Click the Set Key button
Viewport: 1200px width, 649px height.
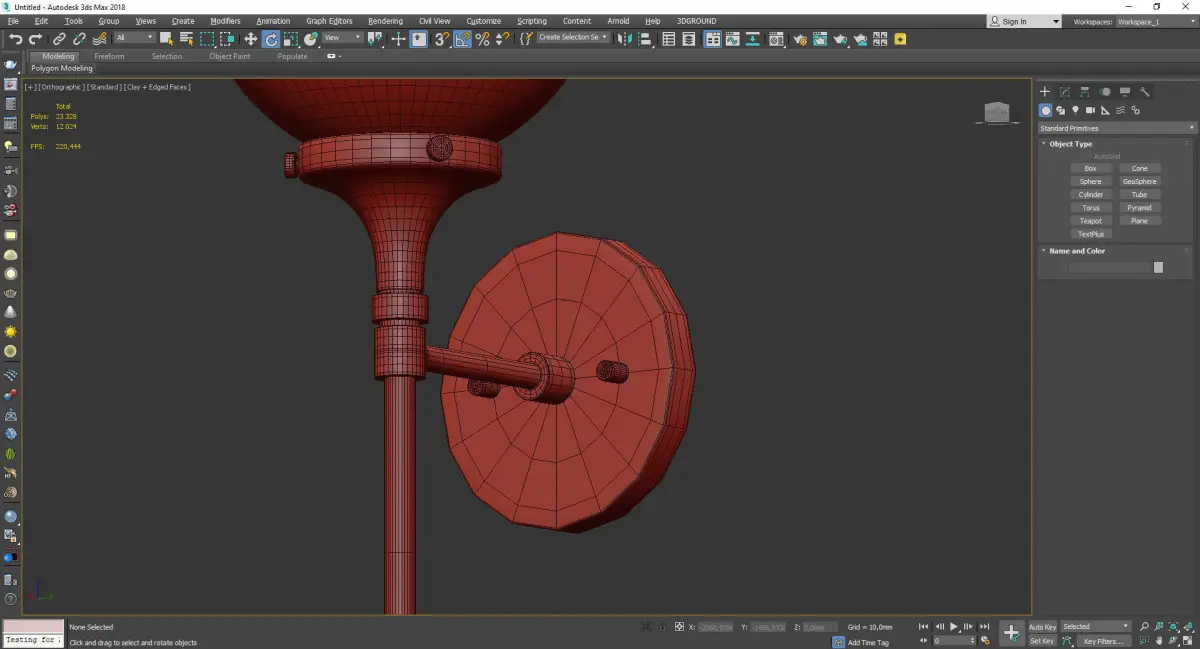1042,641
